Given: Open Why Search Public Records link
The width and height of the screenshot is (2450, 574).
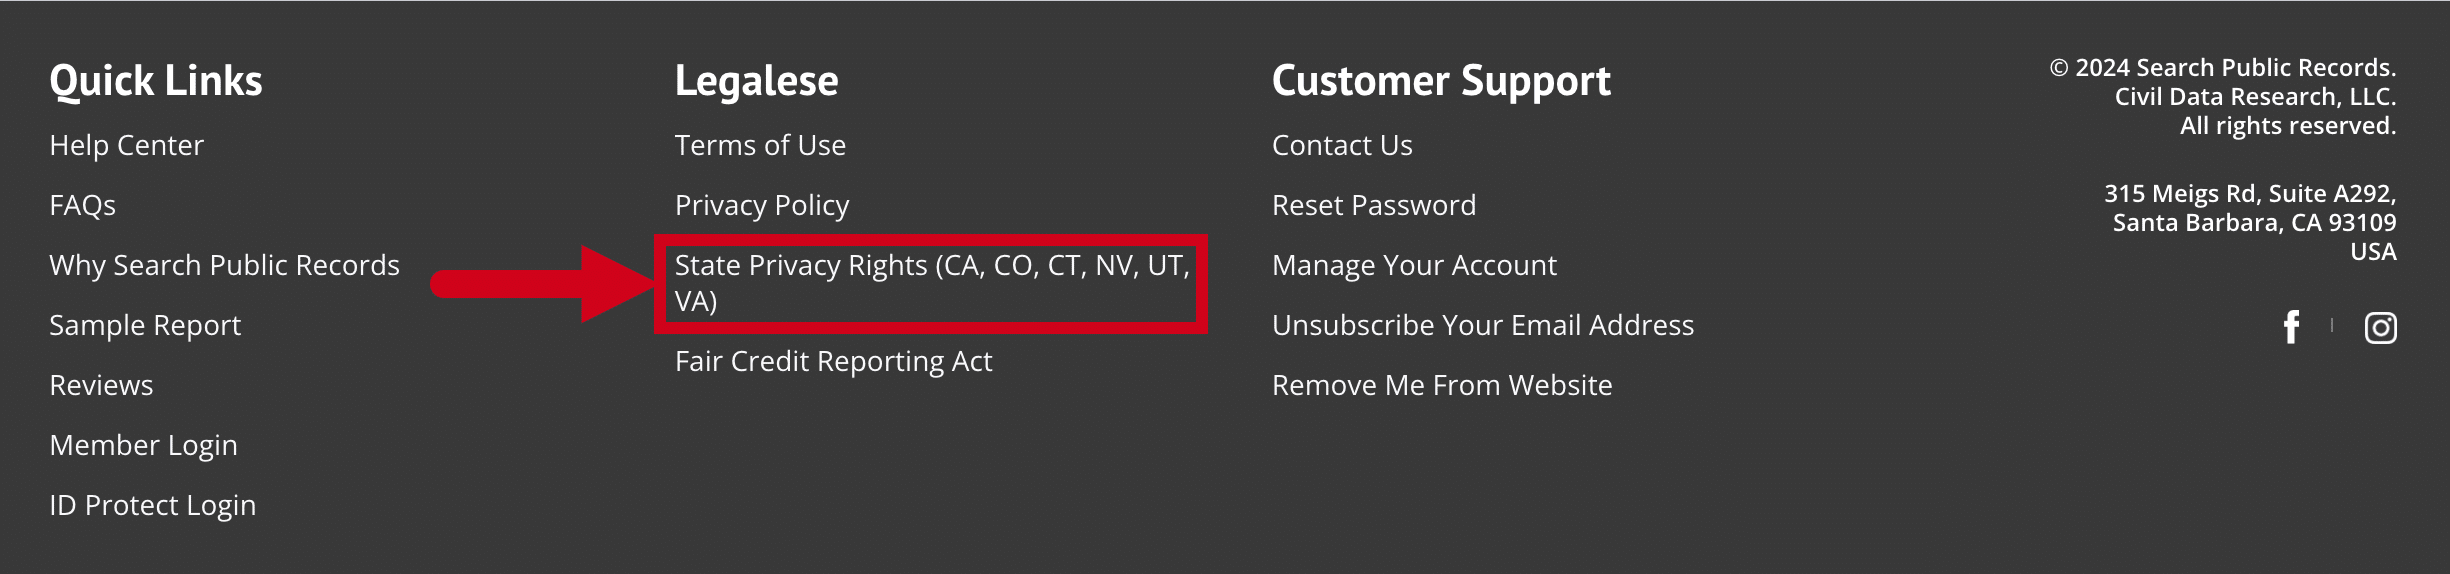Looking at the screenshot, I should point(224,265).
